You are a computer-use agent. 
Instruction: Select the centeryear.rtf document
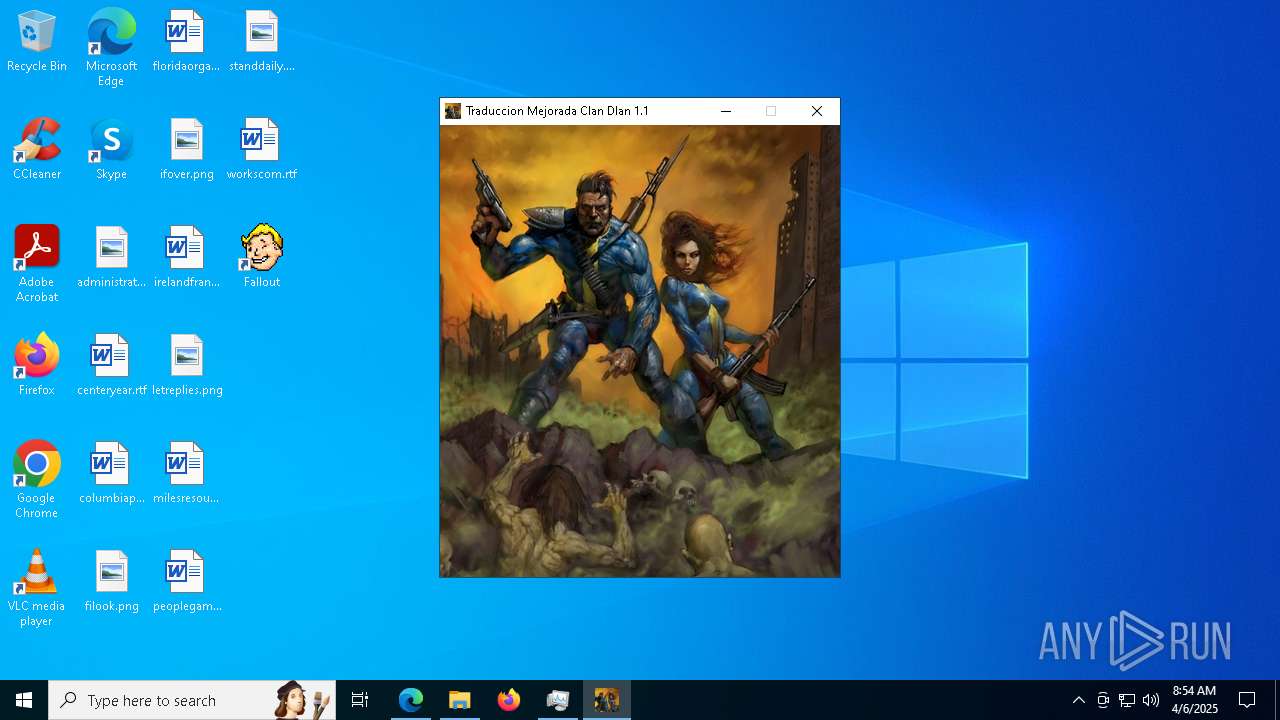[x=111, y=366]
